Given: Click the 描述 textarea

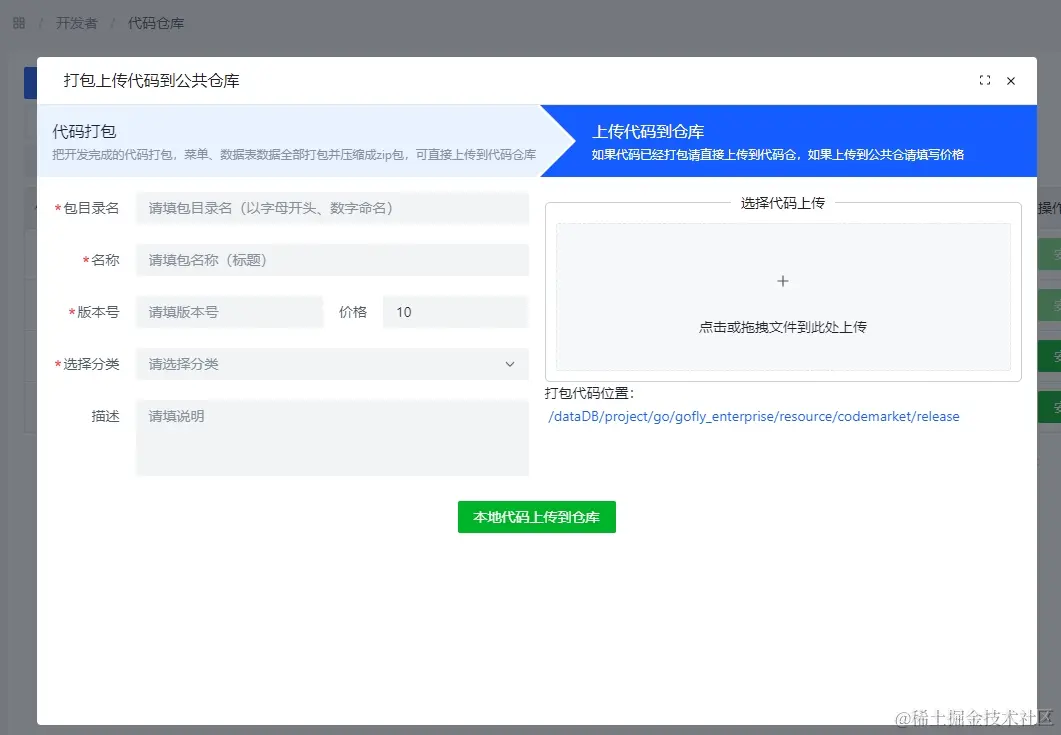Looking at the screenshot, I should pyautogui.click(x=332, y=438).
